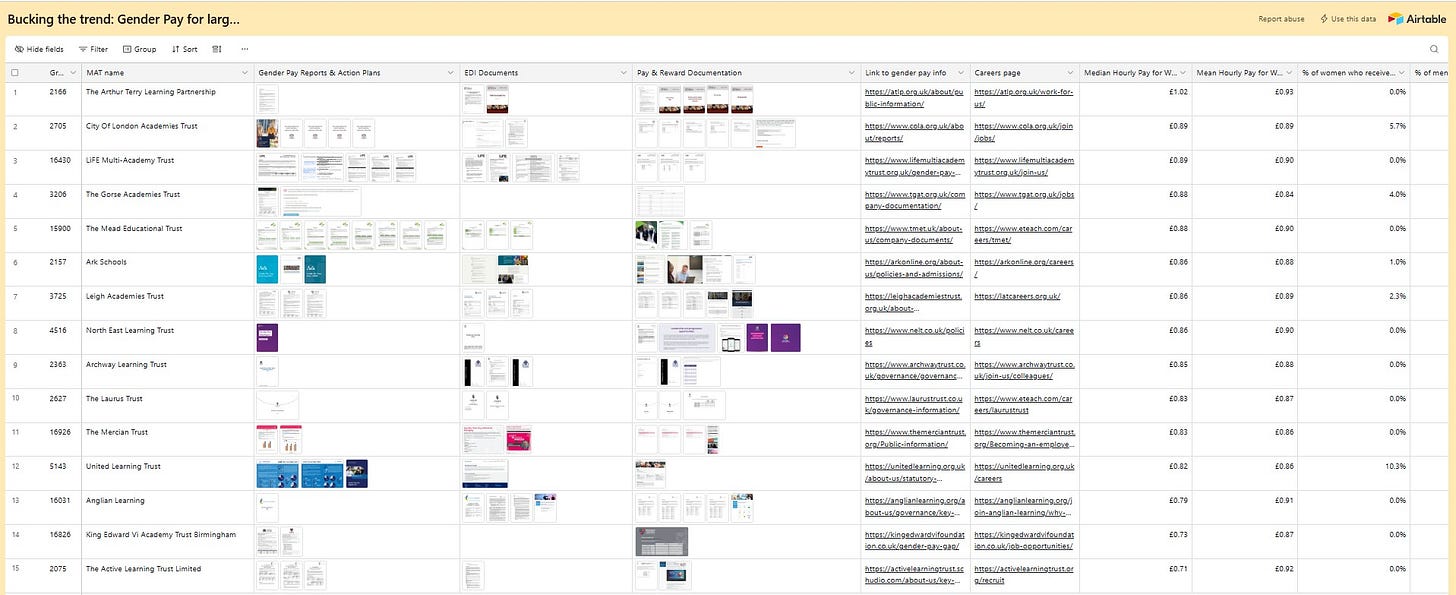
Task: Open the three-dots more options menu
Action: [245, 49]
